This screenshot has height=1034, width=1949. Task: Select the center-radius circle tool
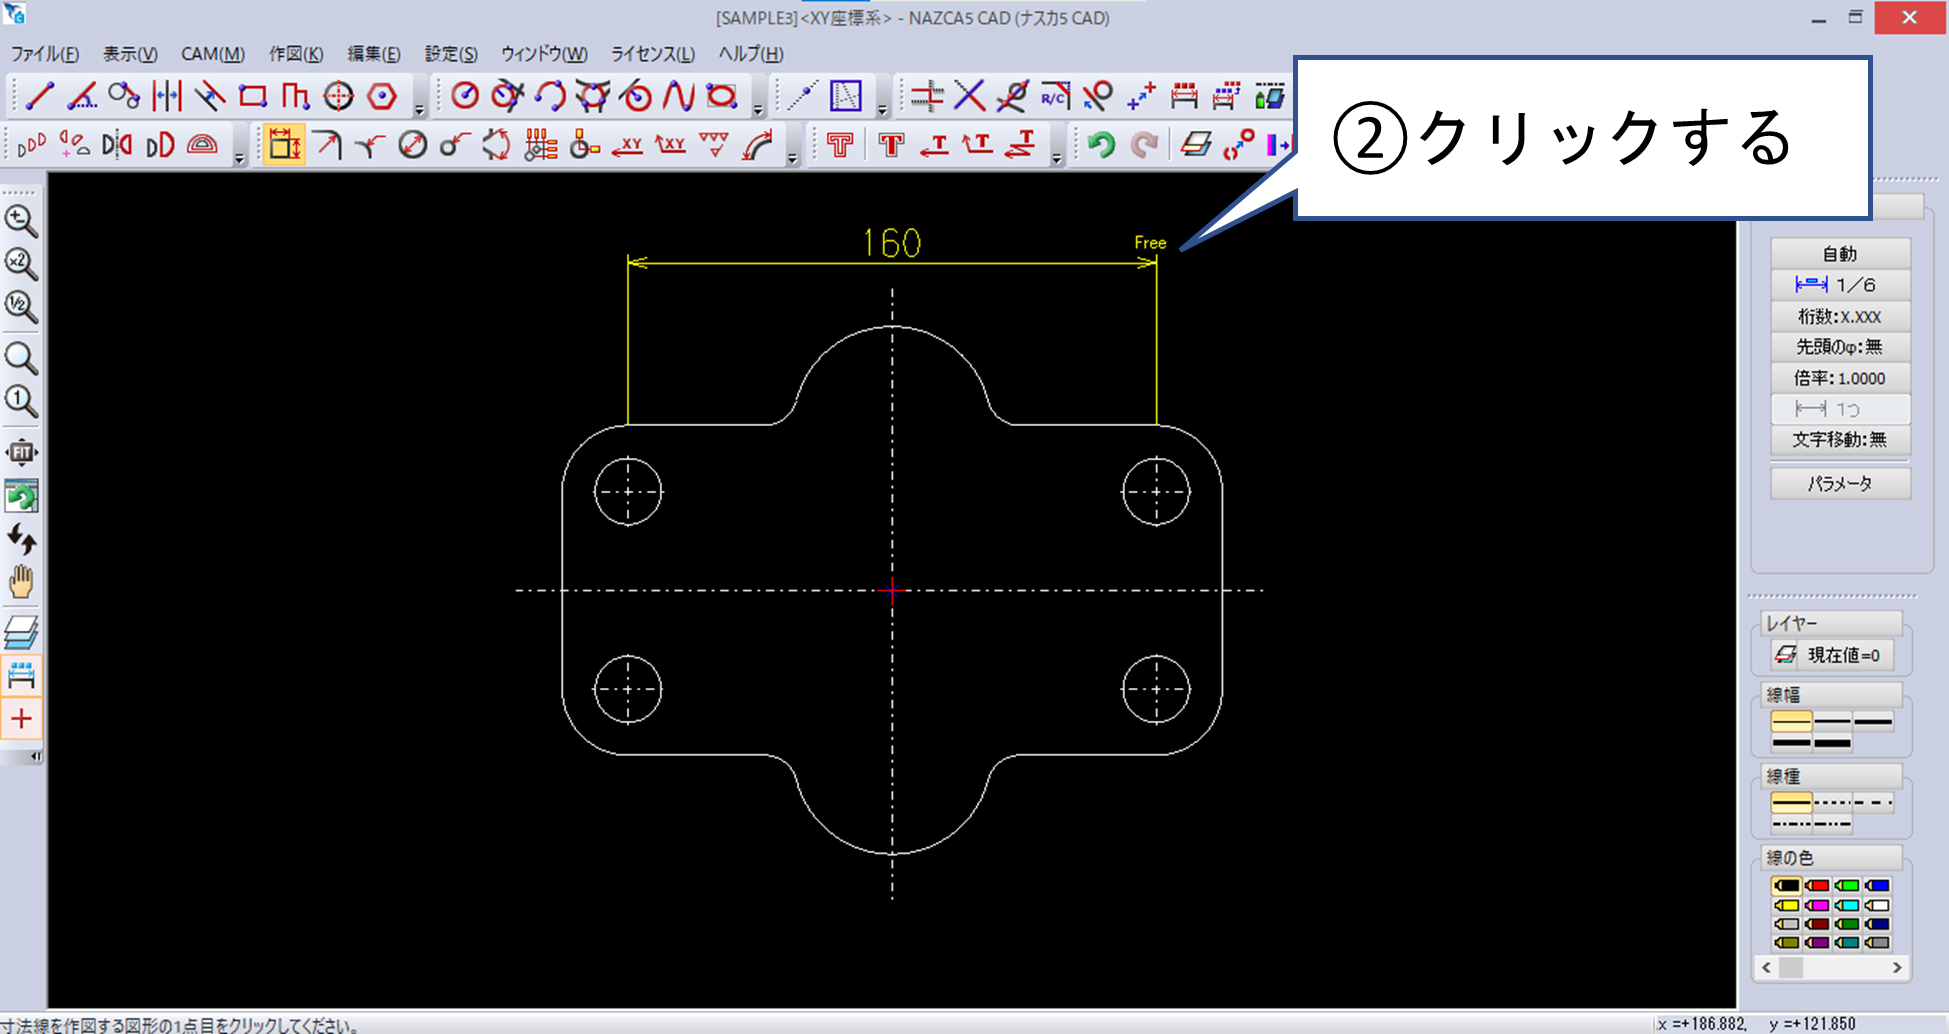click(x=465, y=96)
